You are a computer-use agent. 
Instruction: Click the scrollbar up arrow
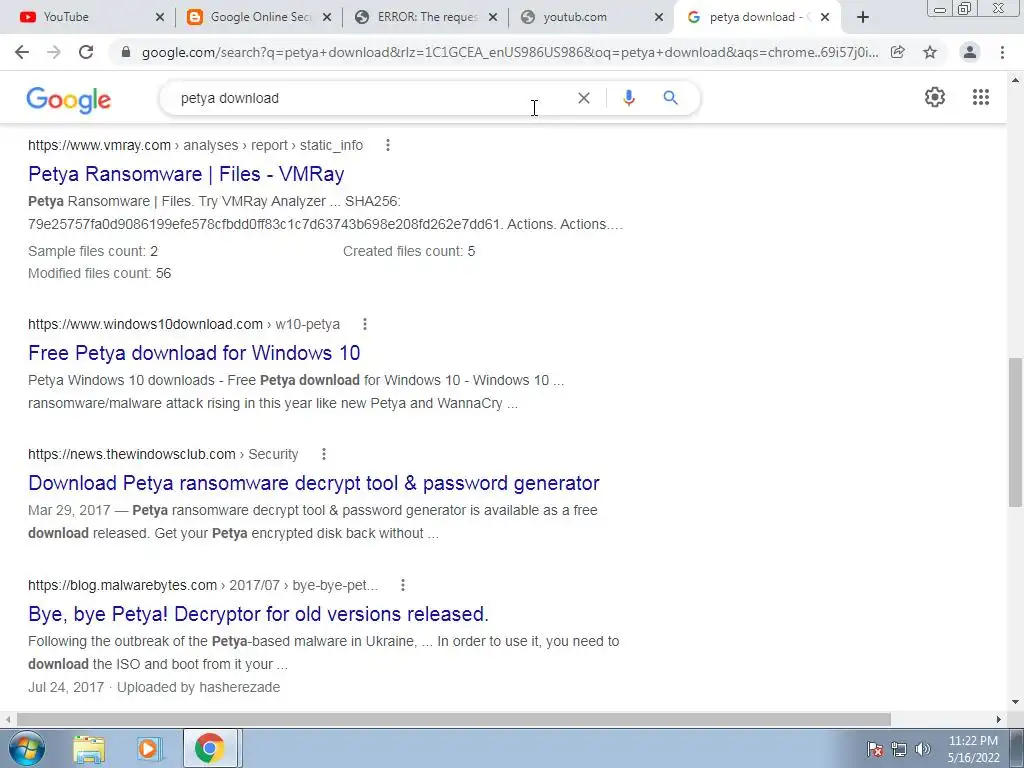point(1015,80)
